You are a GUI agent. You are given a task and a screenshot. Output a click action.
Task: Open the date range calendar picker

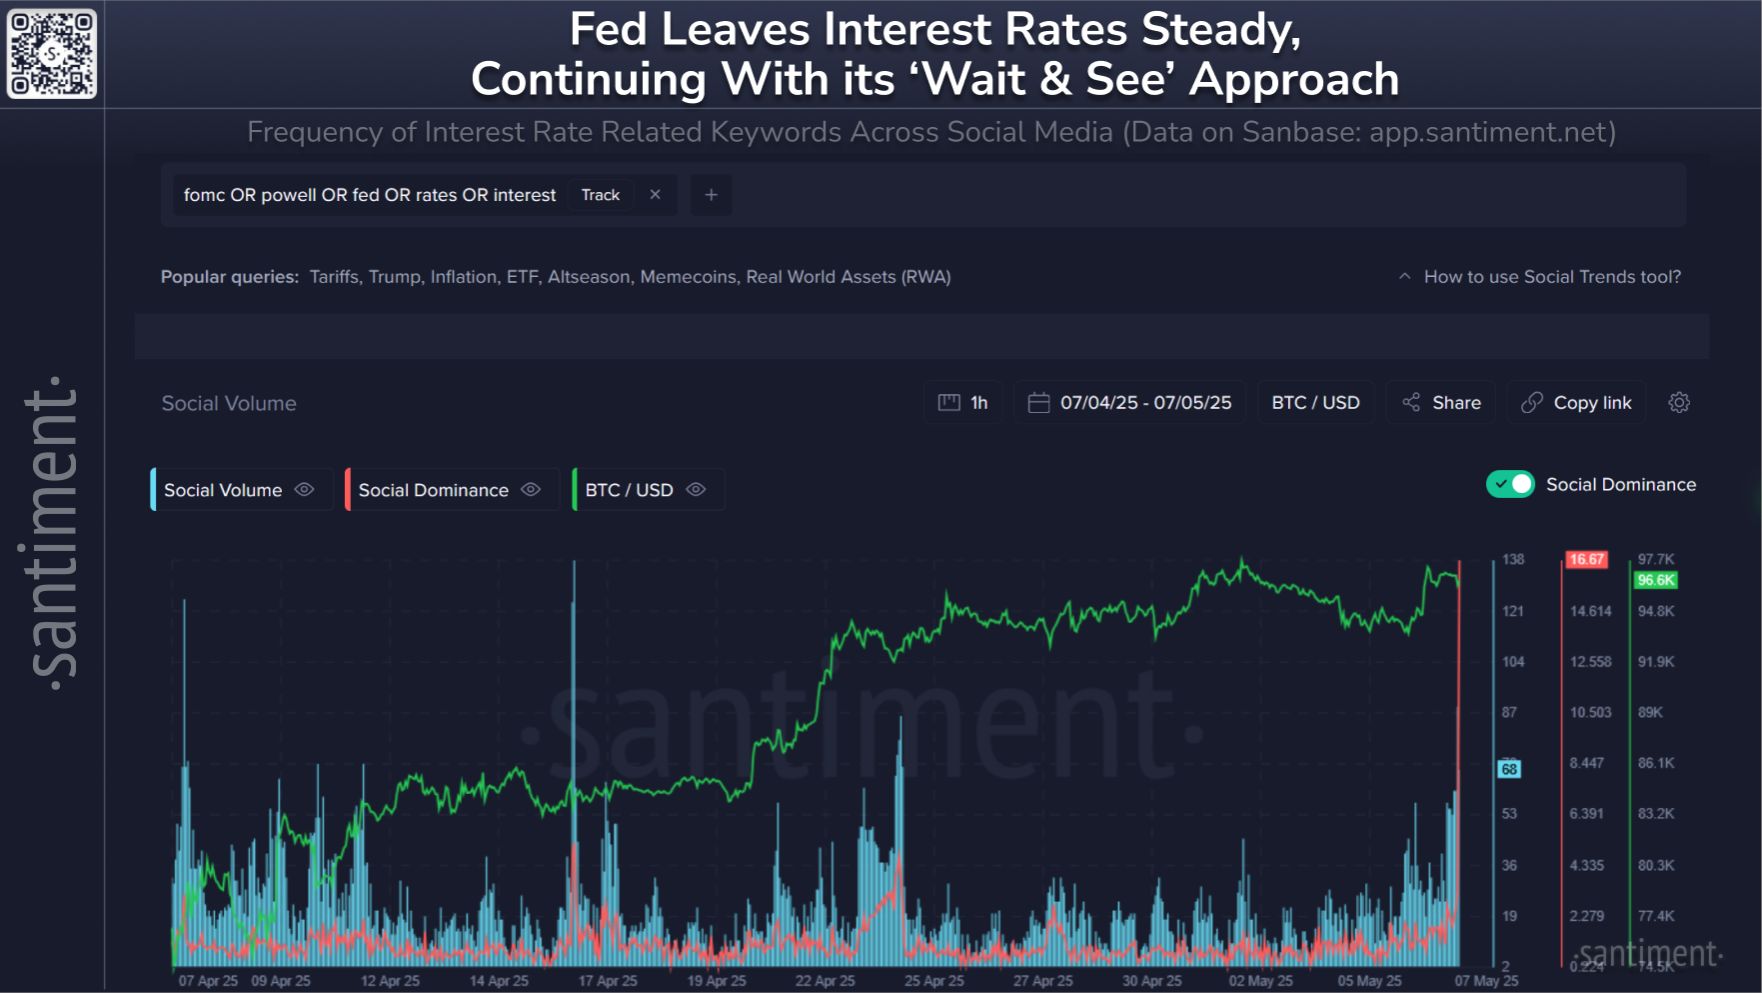[x=1039, y=403]
